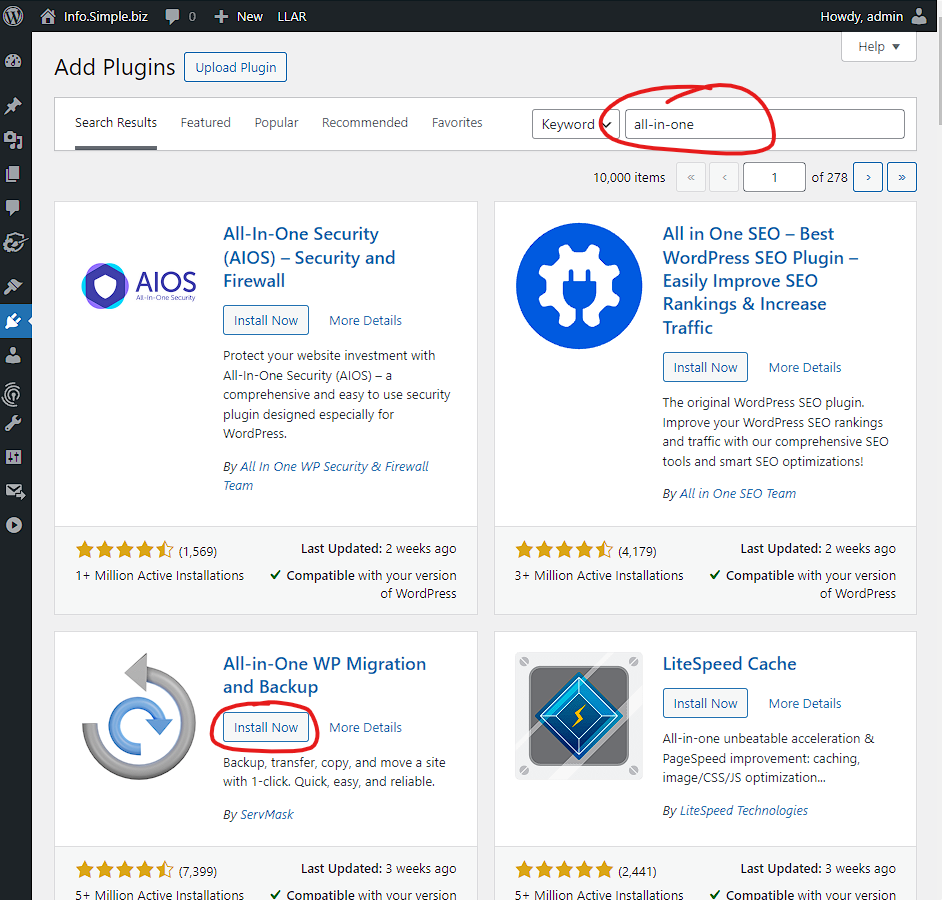Open Posts via the pushpin sidebar icon
The image size is (942, 900).
click(13, 106)
